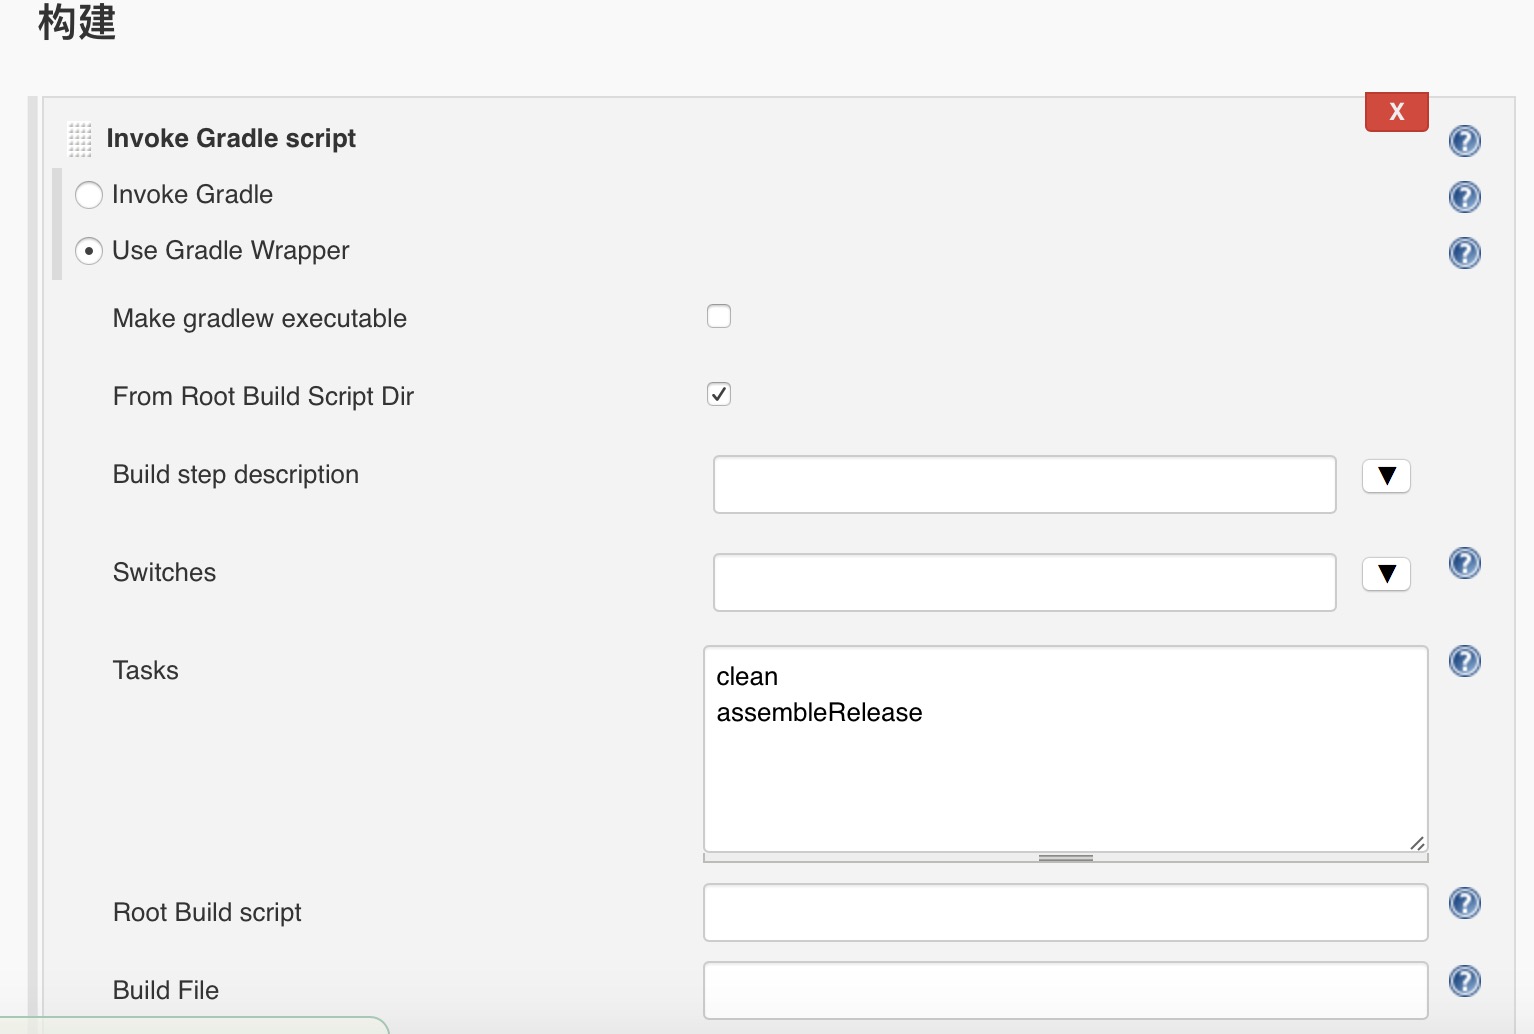
Task: Grab the build step drag handle icon
Action: (80, 139)
